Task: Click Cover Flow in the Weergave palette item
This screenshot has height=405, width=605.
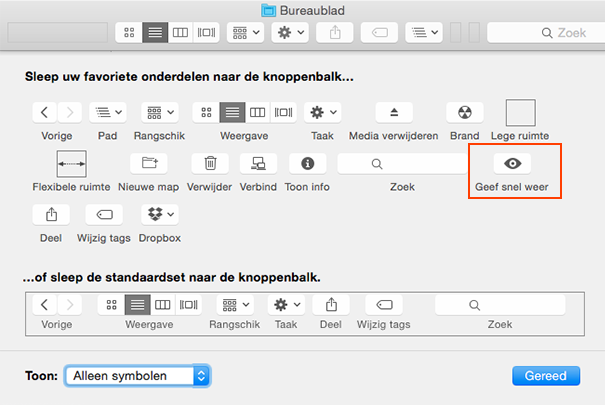Action: tap(284, 112)
